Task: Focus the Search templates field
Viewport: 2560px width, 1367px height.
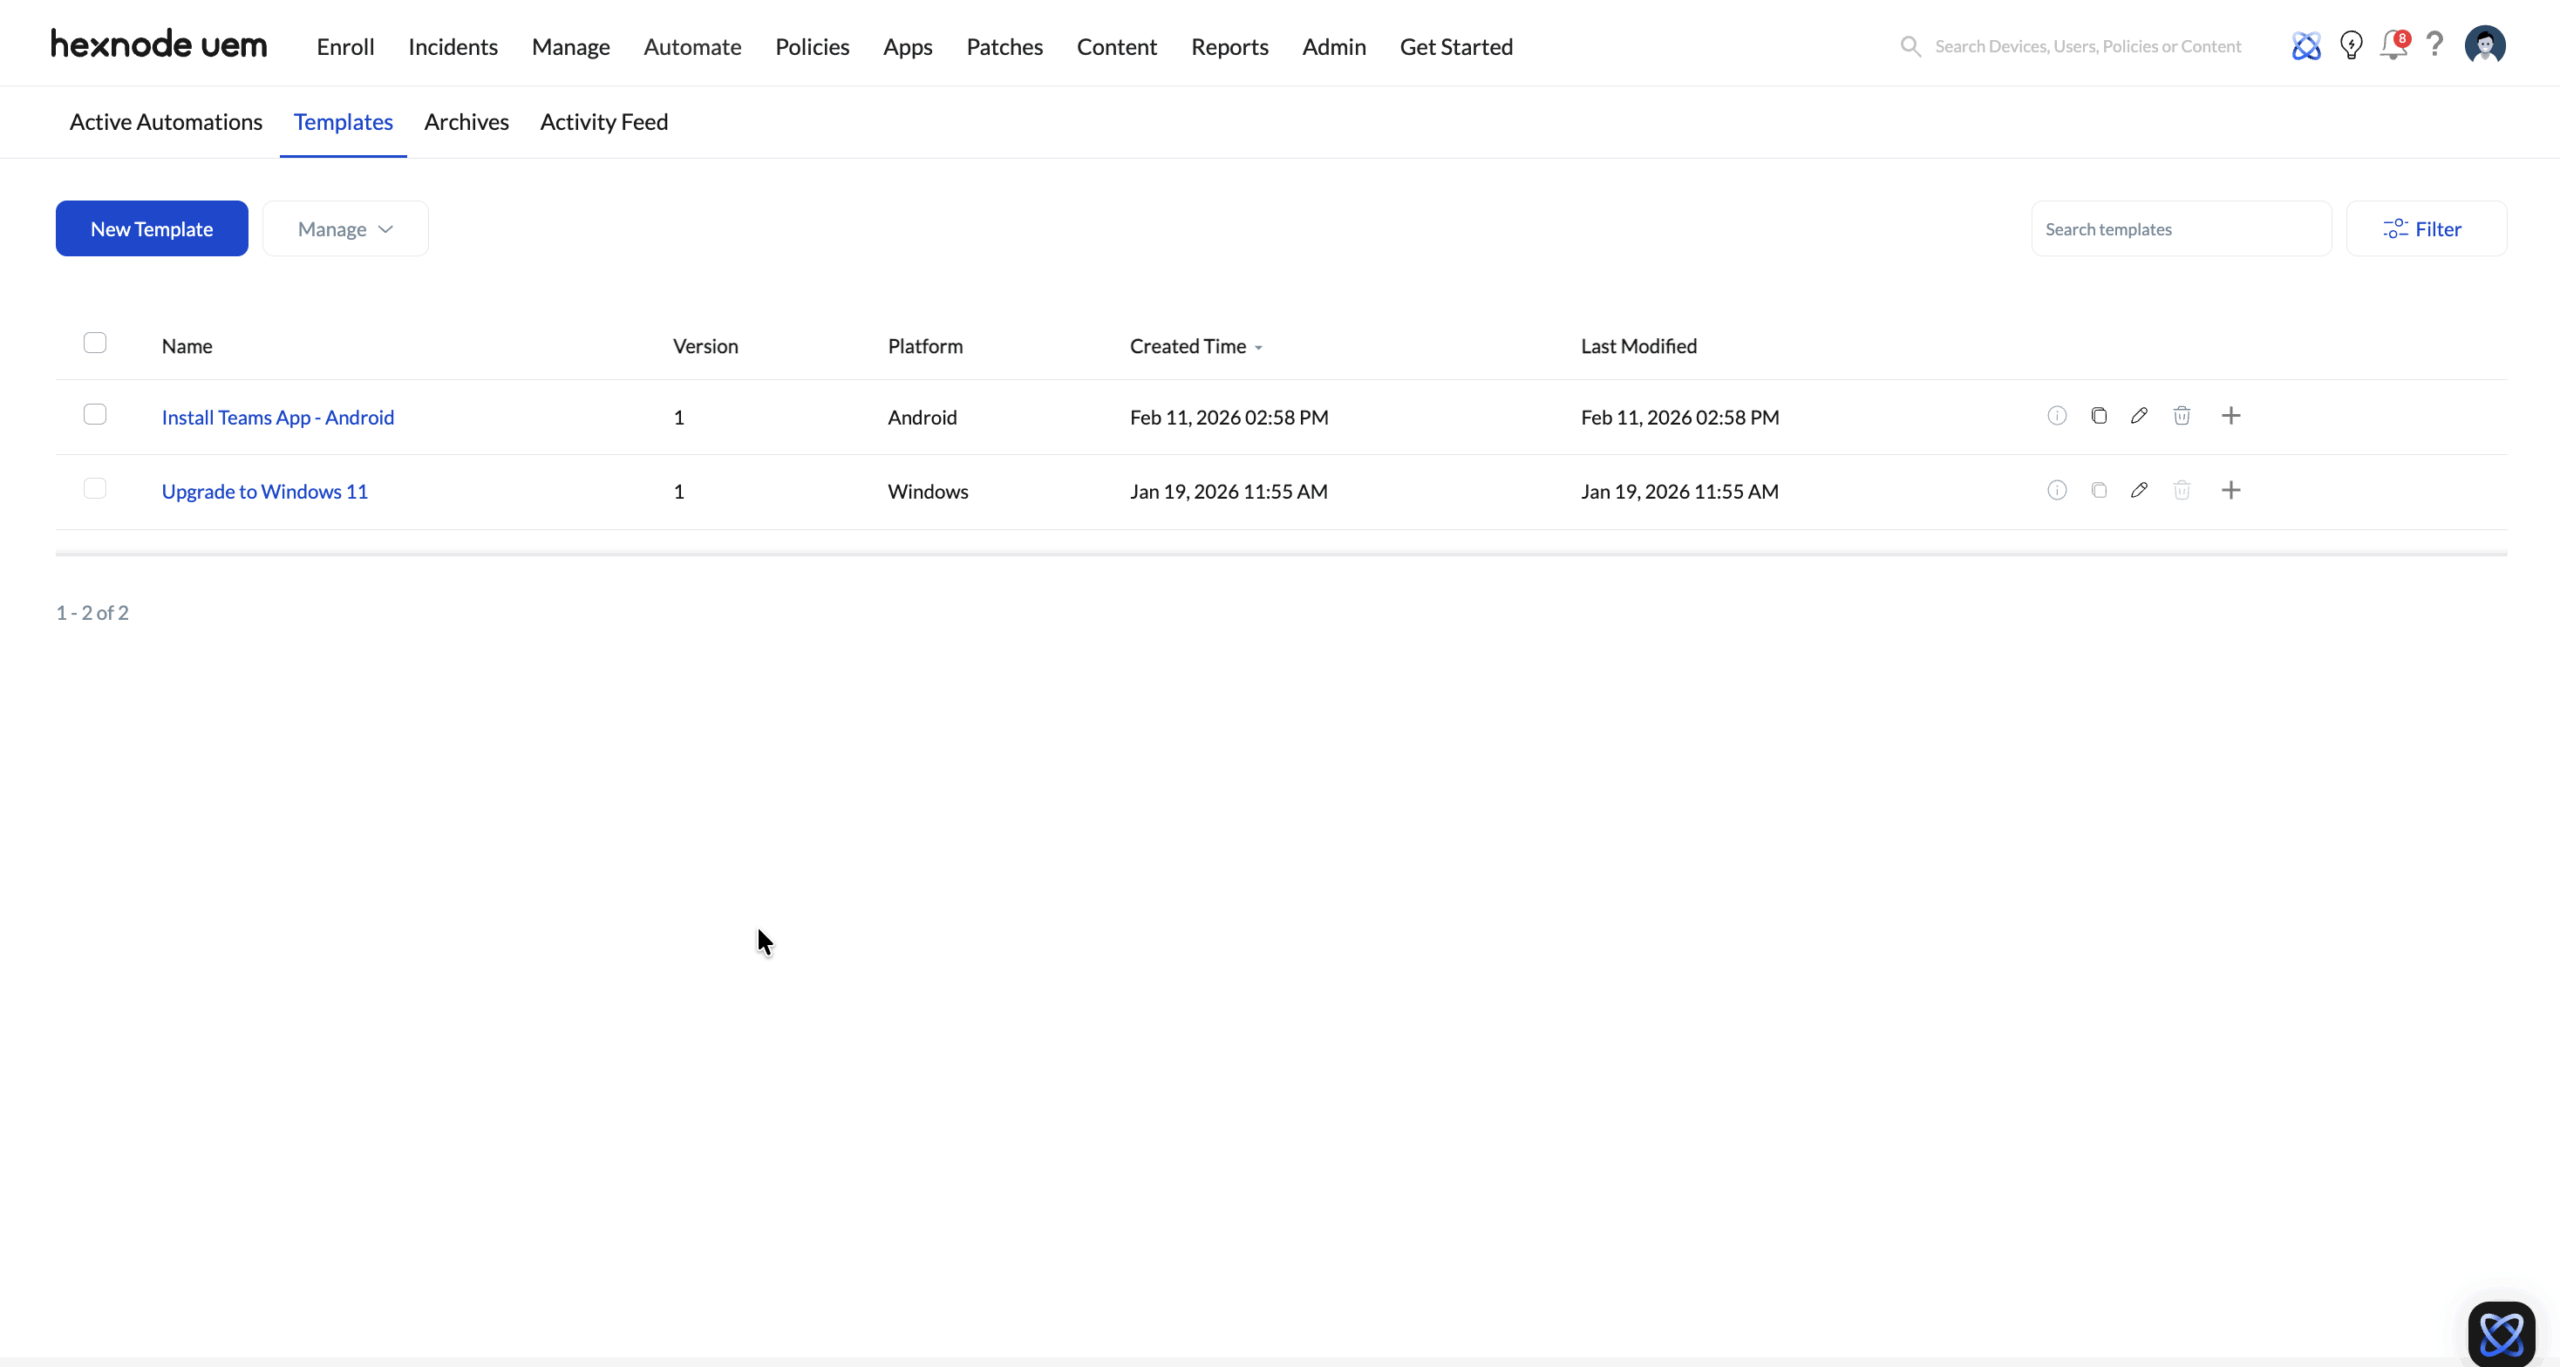Action: coord(2180,229)
